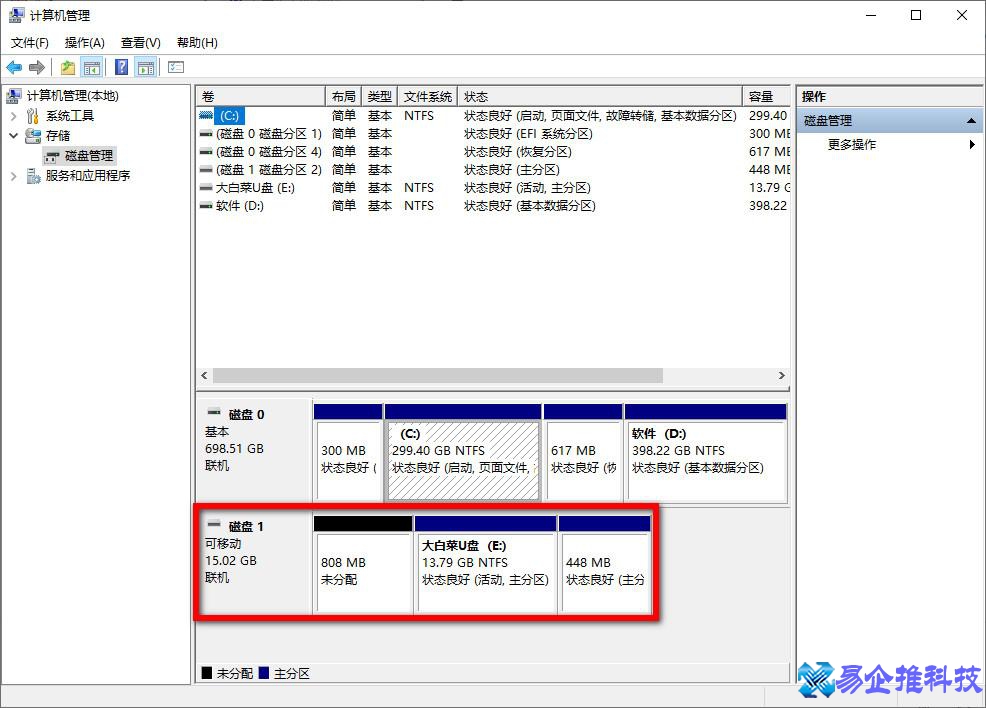This screenshot has height=708, width=986.
Task: Click the Up one level folder icon
Action: [x=67, y=67]
